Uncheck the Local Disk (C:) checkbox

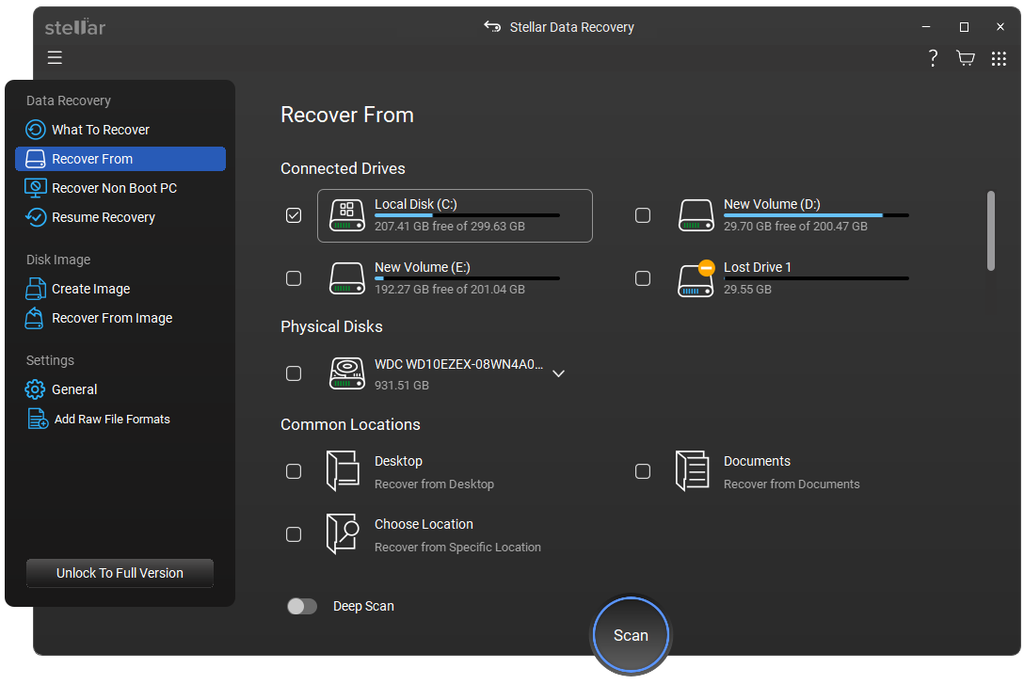pos(294,215)
